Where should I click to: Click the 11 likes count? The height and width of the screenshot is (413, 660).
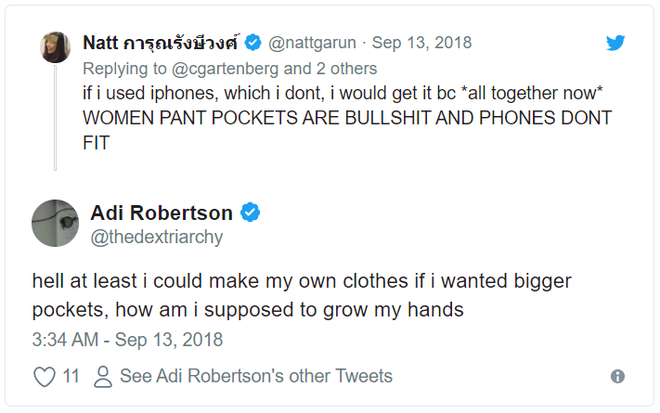tap(71, 377)
